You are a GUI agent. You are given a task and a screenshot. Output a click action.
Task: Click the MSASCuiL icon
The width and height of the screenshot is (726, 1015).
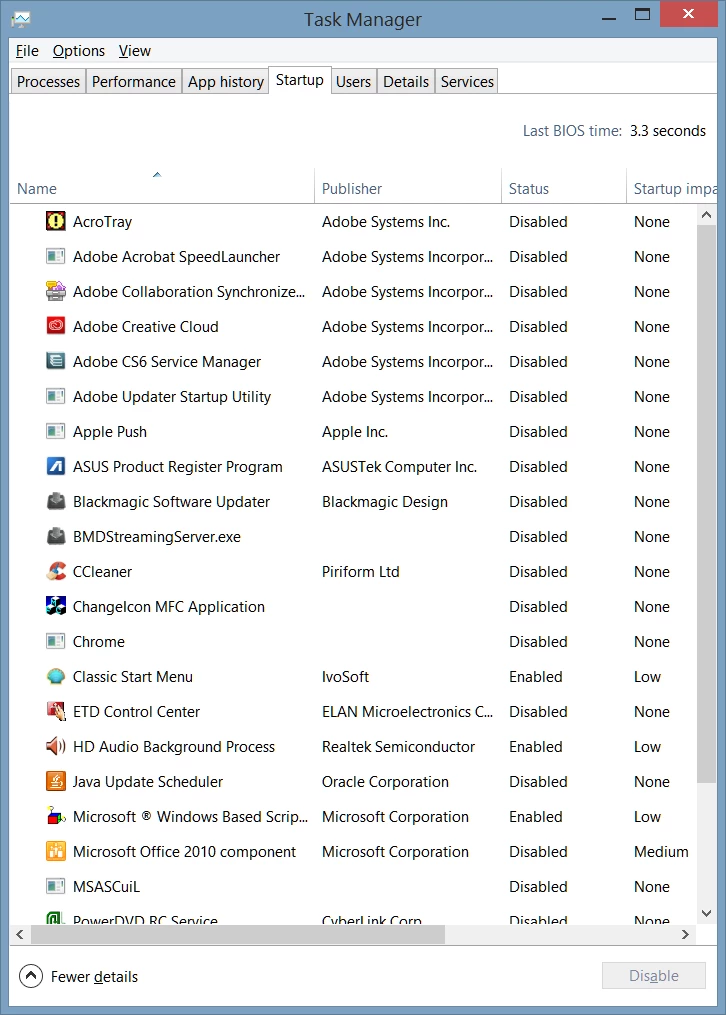[x=56, y=886]
